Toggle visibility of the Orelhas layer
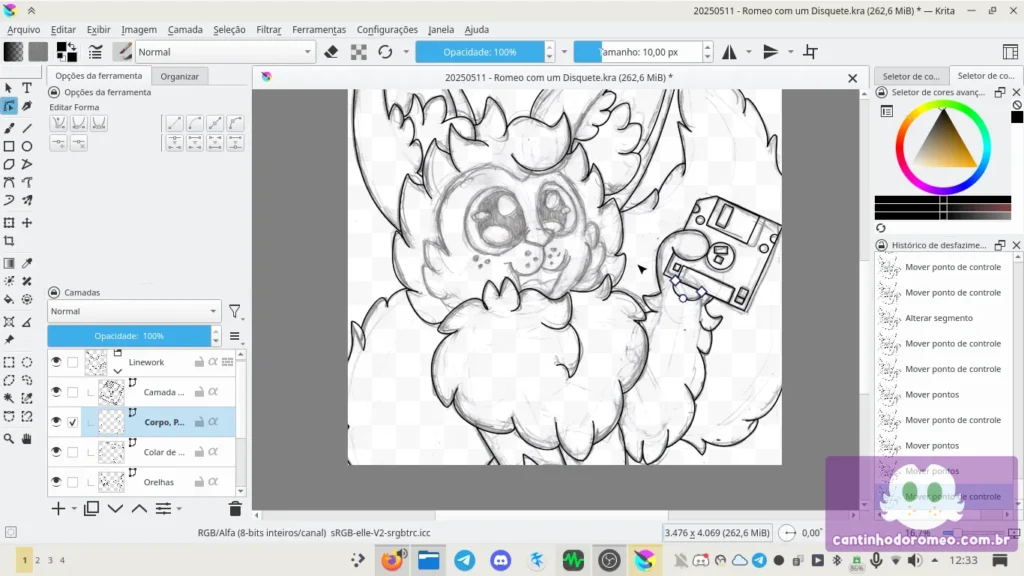This screenshot has width=1024, height=576. (56, 482)
